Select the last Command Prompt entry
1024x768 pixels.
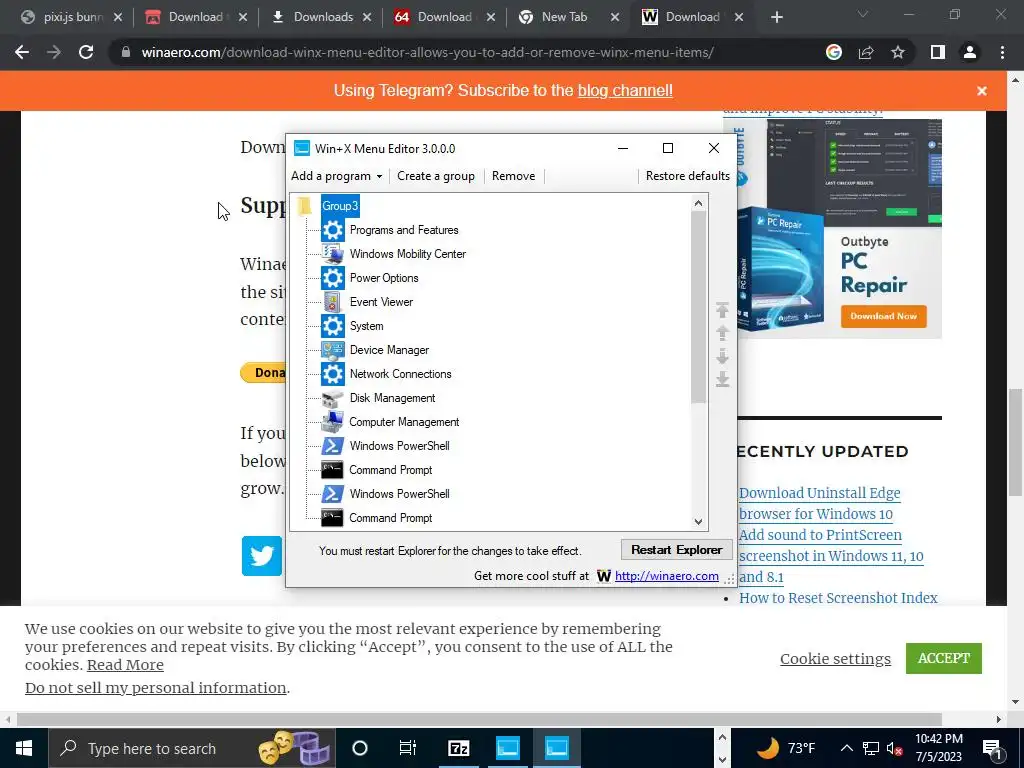coord(391,518)
